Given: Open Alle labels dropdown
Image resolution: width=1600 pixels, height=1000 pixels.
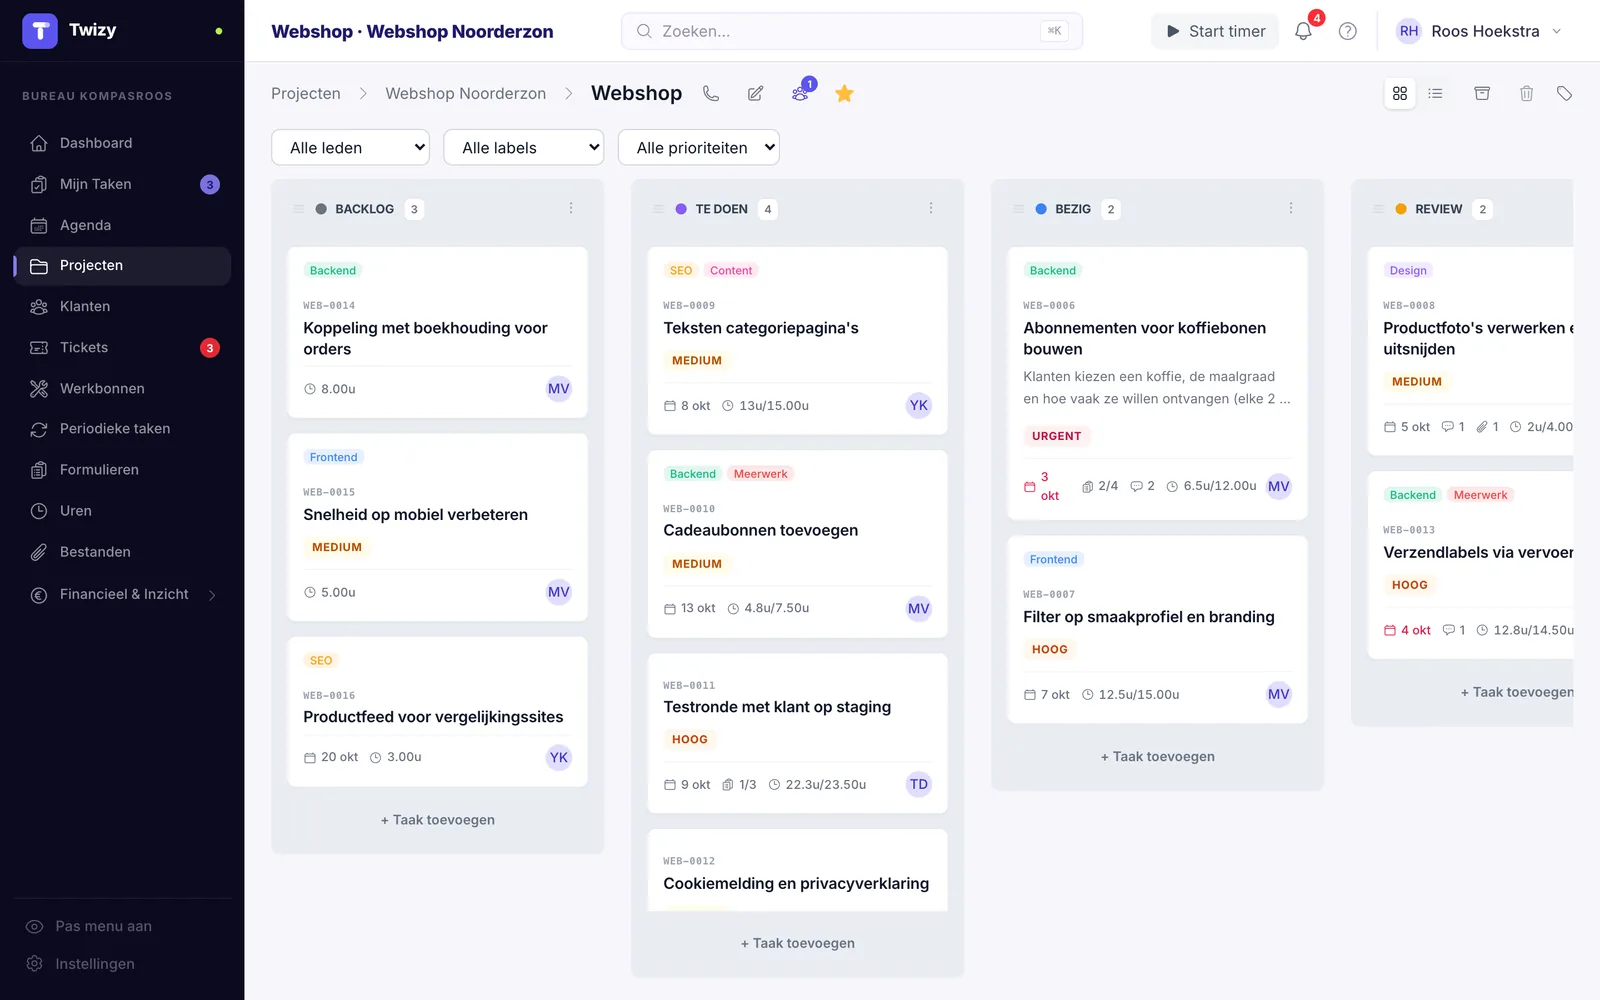Looking at the screenshot, I should (x=524, y=147).
